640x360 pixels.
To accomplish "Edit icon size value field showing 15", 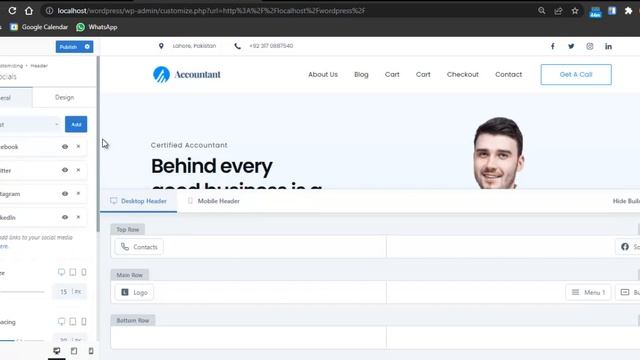I will click(63, 291).
